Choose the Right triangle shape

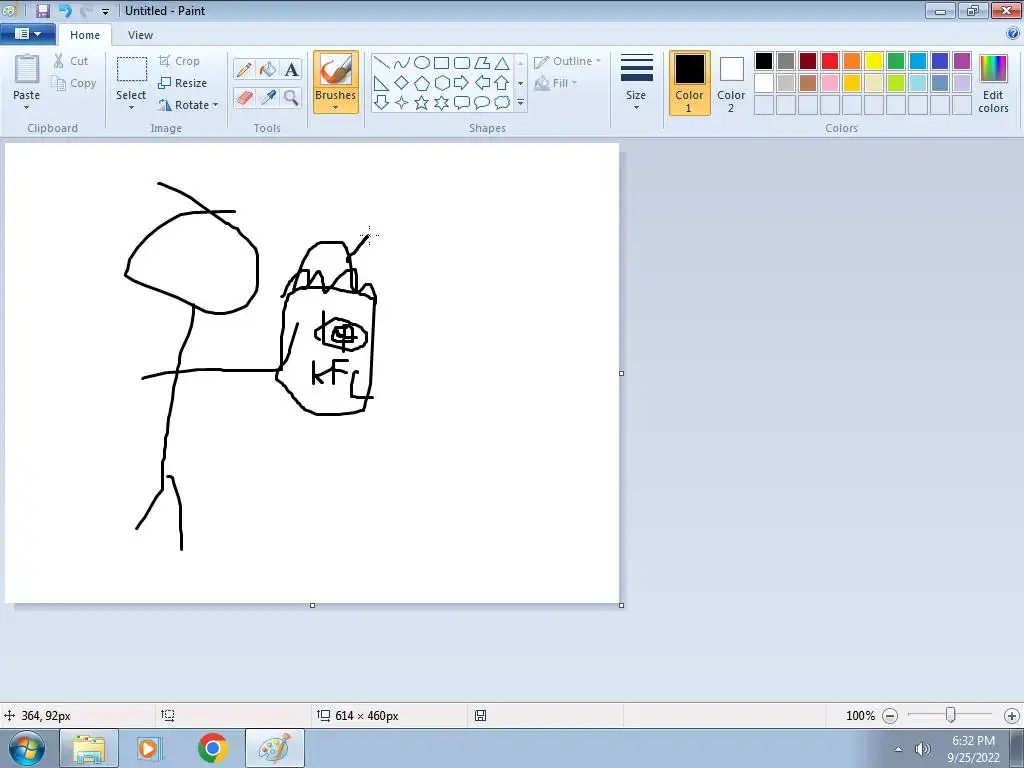tap(381, 83)
